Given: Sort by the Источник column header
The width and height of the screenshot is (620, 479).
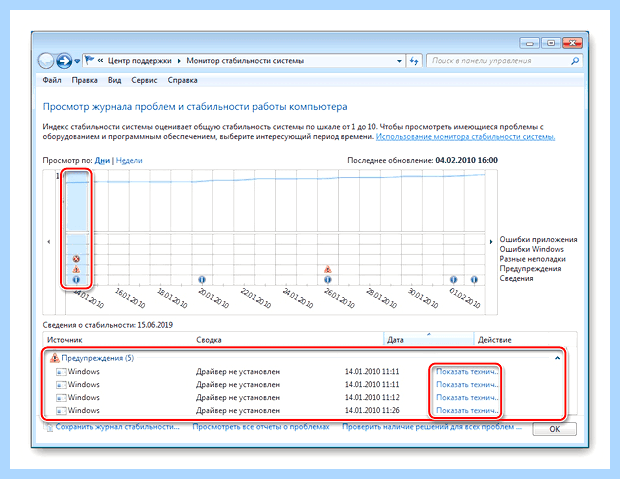Looking at the screenshot, I should point(65,340).
